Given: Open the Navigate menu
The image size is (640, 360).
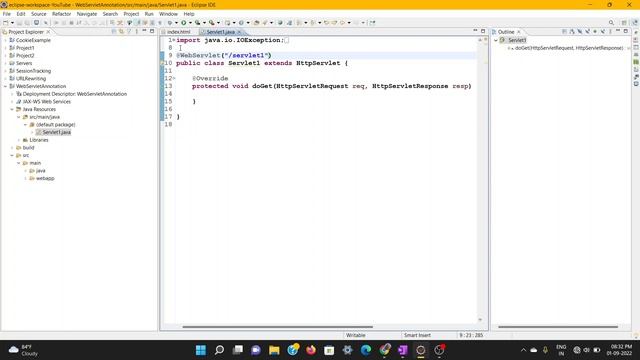Looking at the screenshot, I should [x=87, y=14].
